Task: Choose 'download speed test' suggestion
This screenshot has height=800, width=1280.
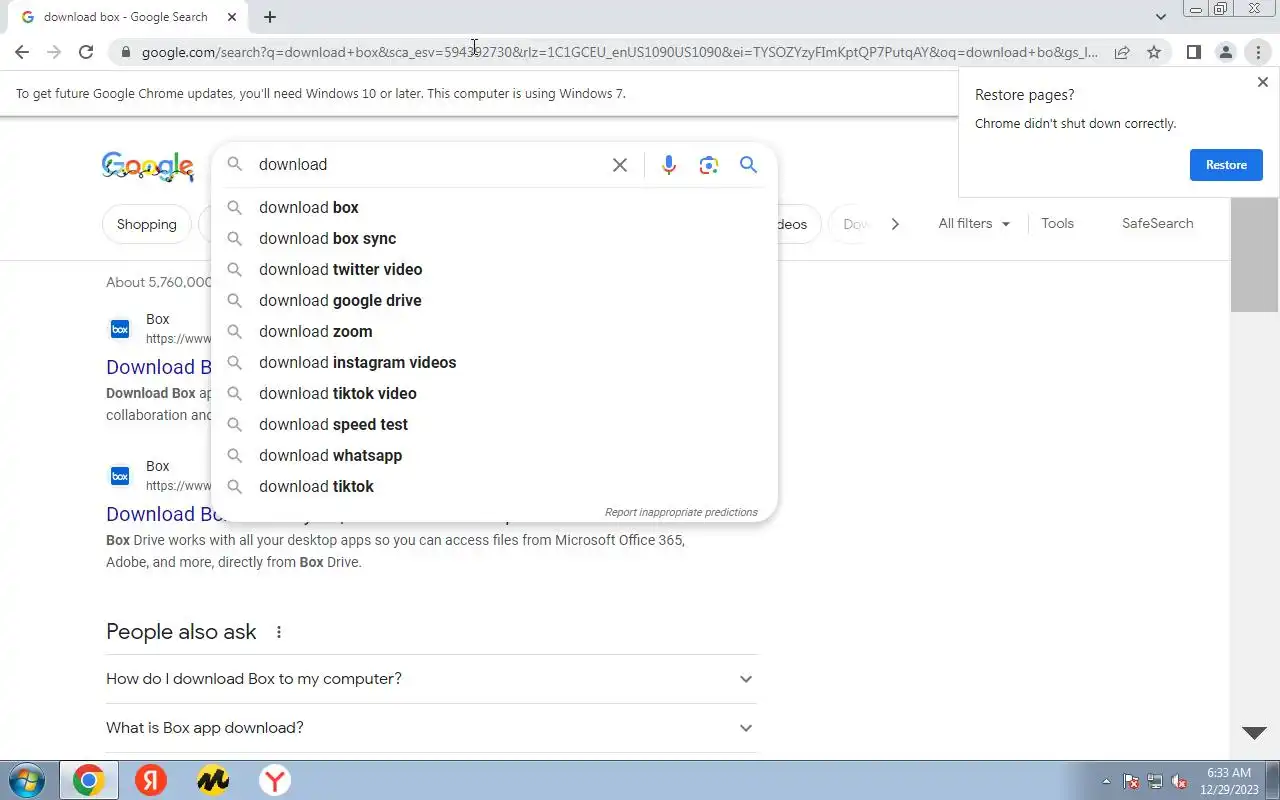Action: point(494,424)
